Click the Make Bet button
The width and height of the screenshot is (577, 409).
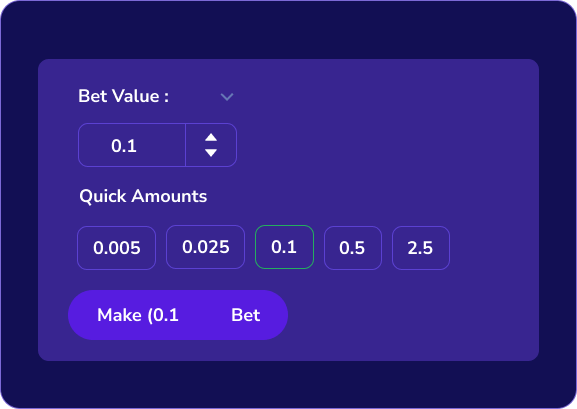coord(178,315)
